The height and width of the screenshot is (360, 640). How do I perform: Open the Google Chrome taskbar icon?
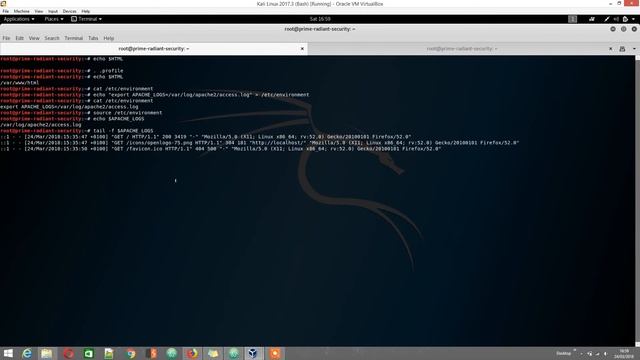coord(131,353)
